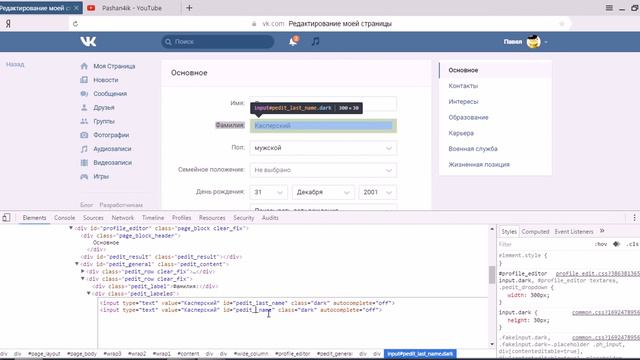Click the YouTube tab favicon
Screen dimensions: 640x360
pos(91,8)
